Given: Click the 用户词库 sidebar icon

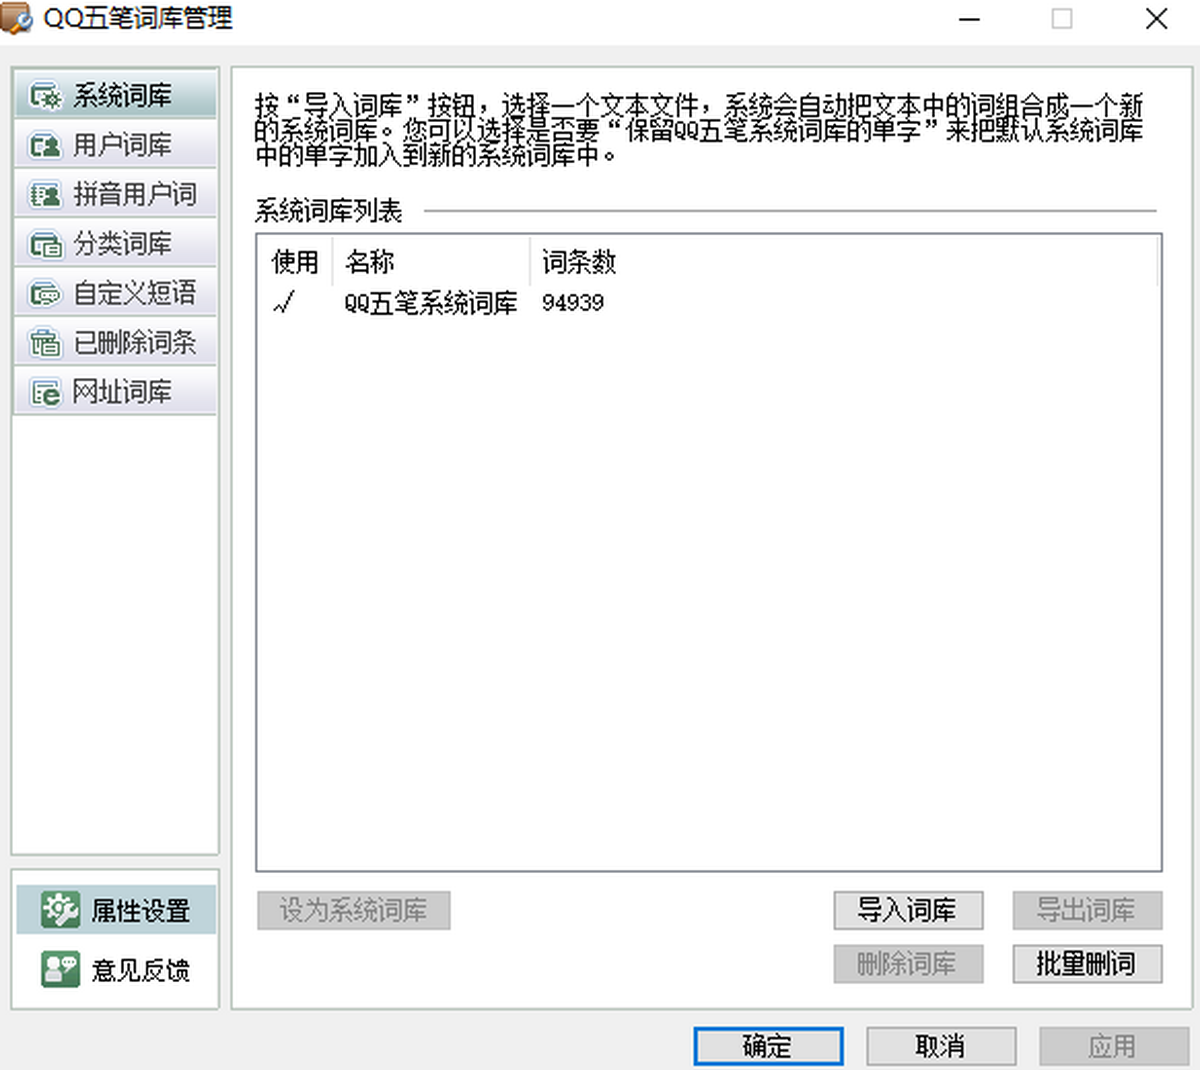Looking at the screenshot, I should (45, 146).
